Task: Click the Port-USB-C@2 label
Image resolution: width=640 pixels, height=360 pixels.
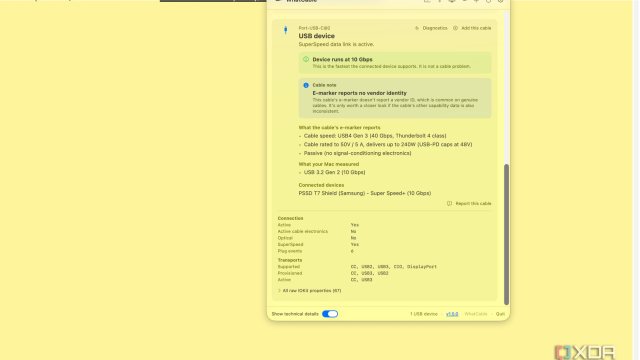Action: 314,28
